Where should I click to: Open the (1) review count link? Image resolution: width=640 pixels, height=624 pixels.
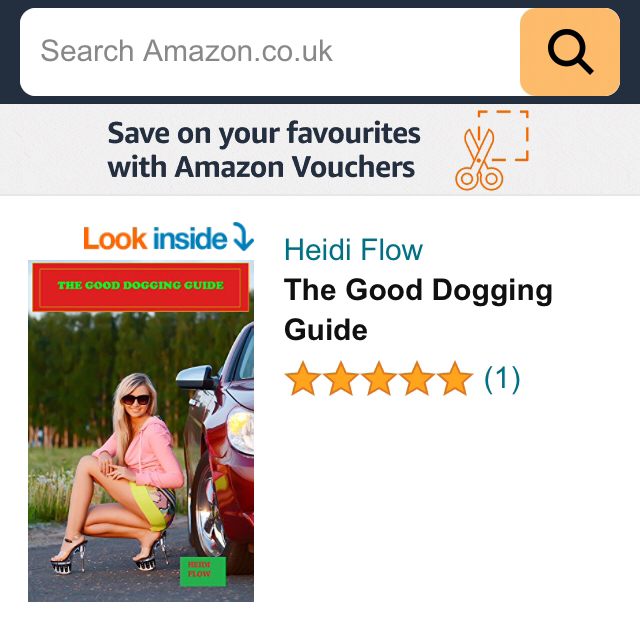(502, 379)
